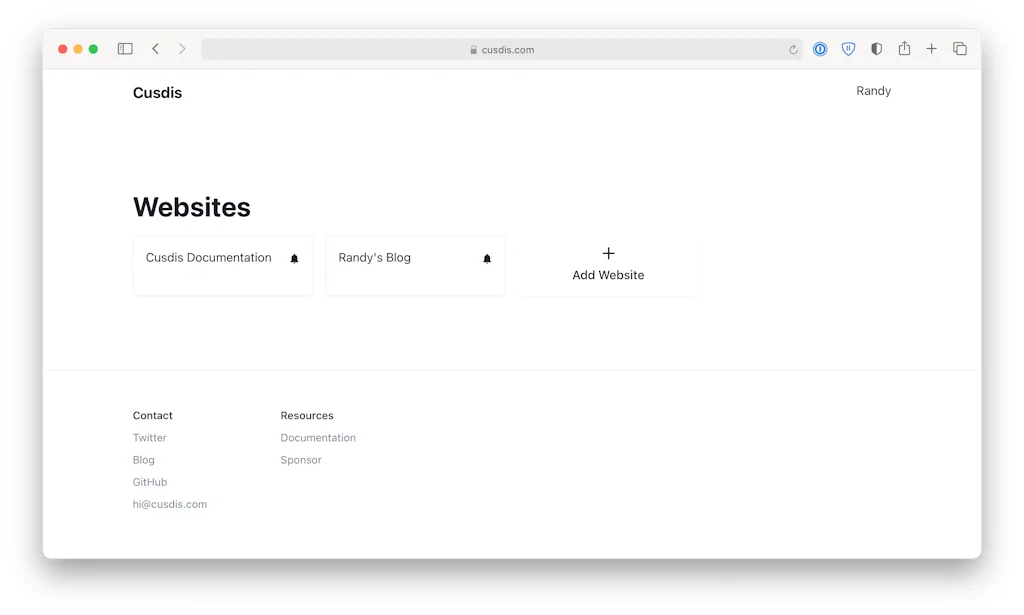Open the Randy's Blog website card
The image size is (1024, 615).
click(x=374, y=257)
